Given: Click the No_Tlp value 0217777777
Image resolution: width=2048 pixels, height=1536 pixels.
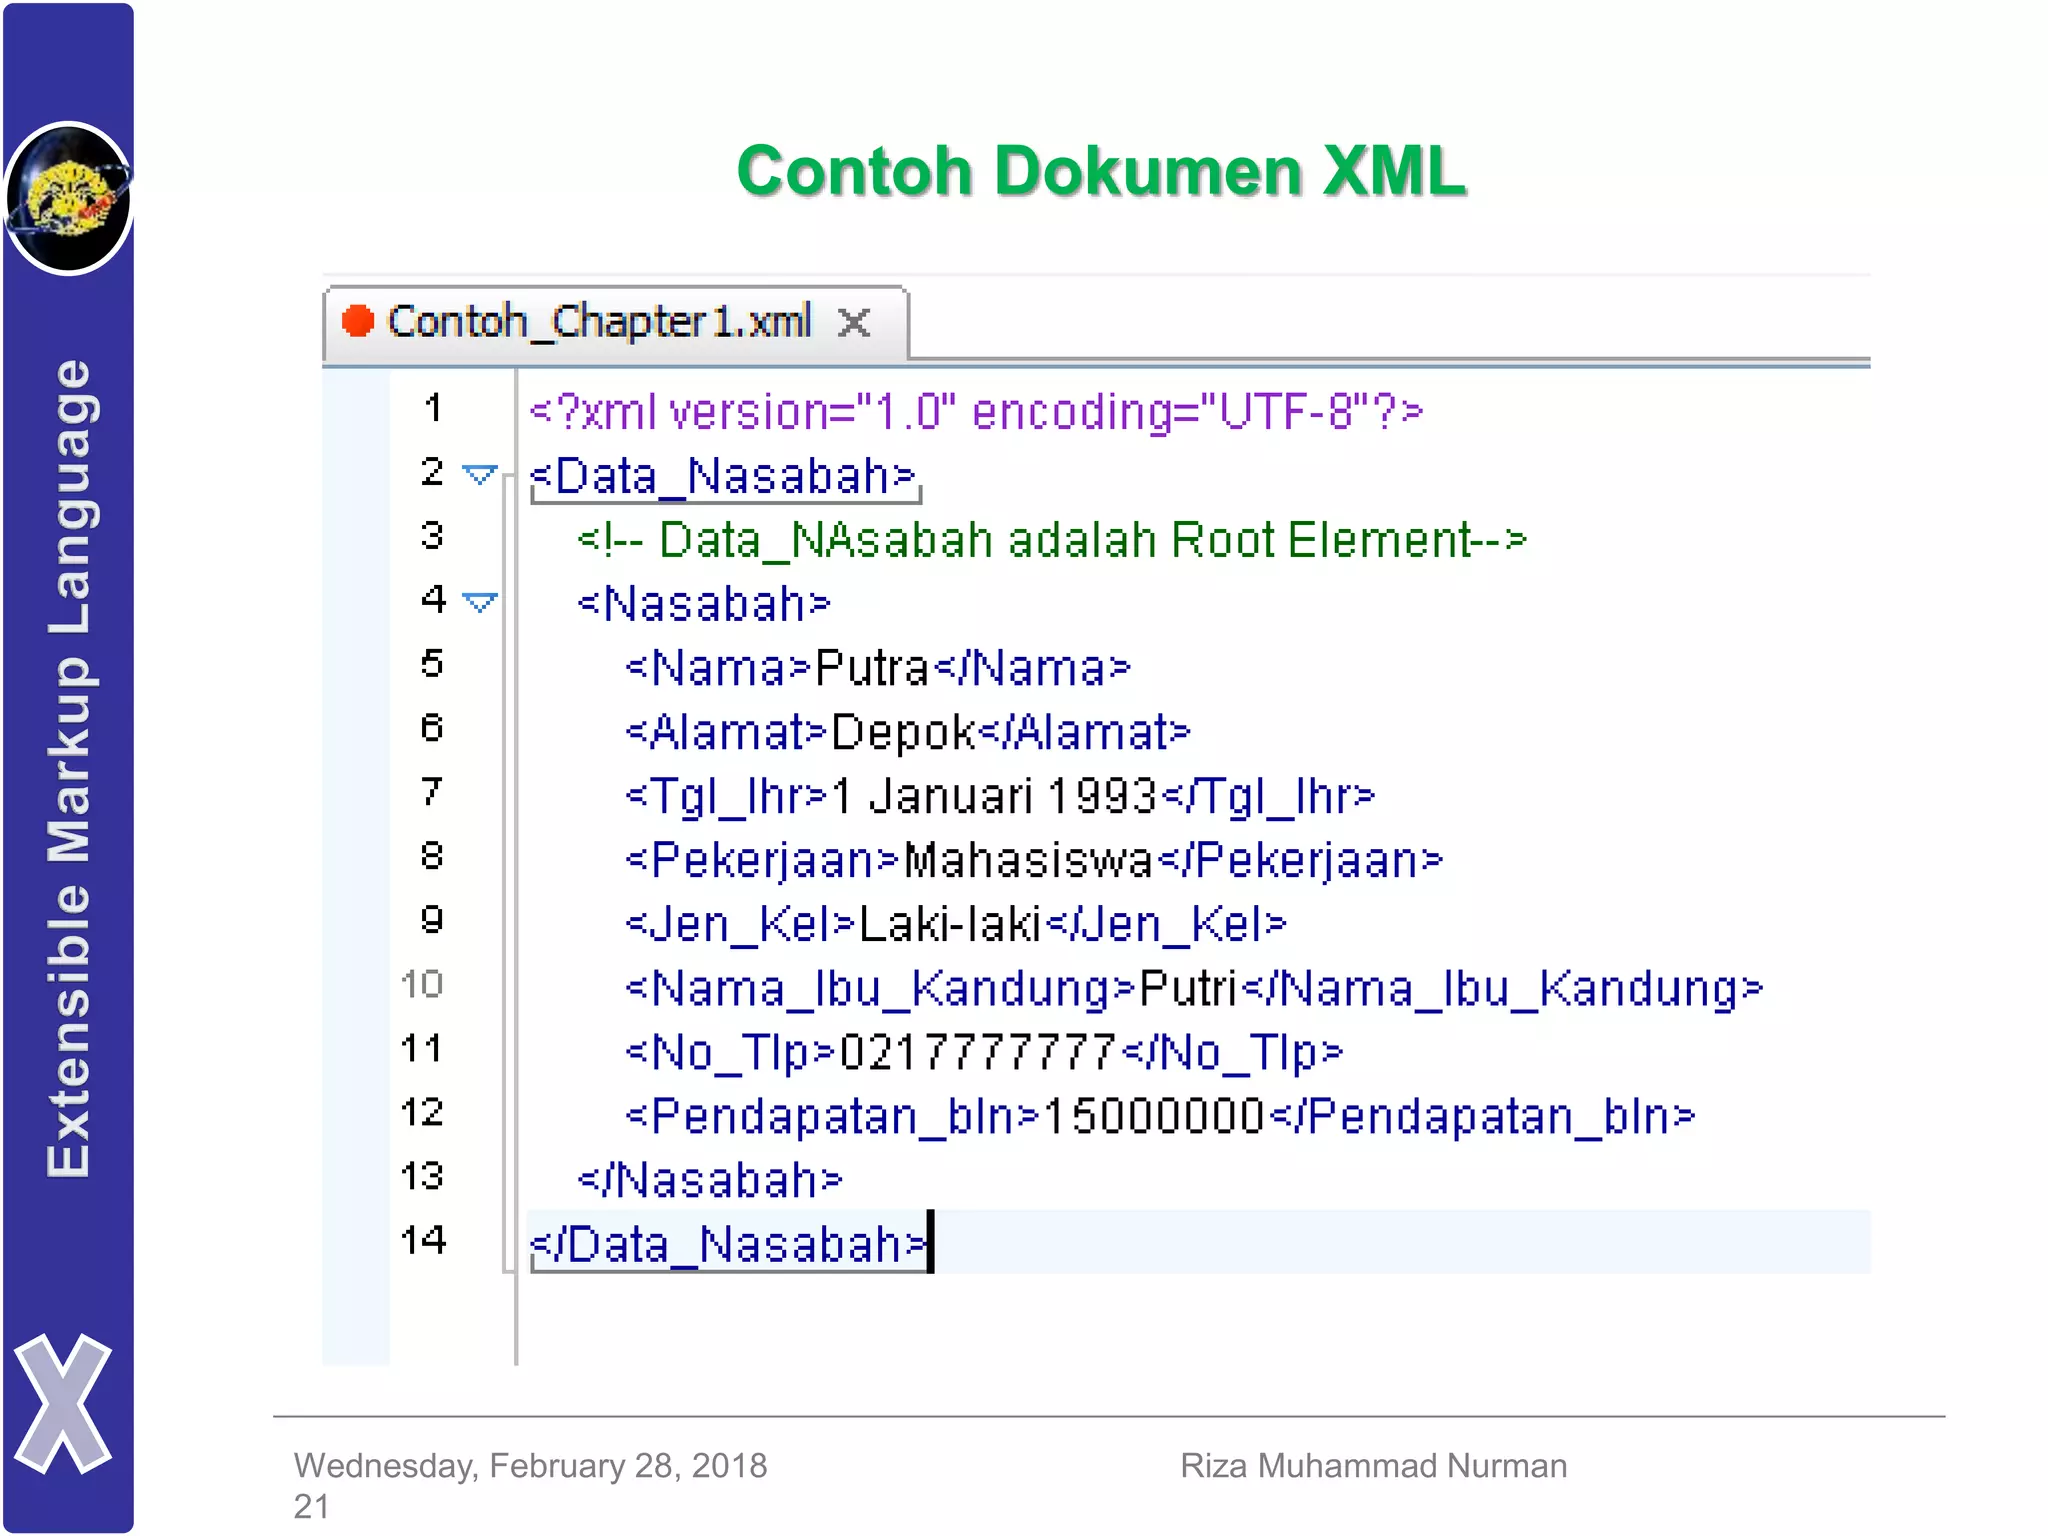Looking at the screenshot, I should click(977, 1052).
